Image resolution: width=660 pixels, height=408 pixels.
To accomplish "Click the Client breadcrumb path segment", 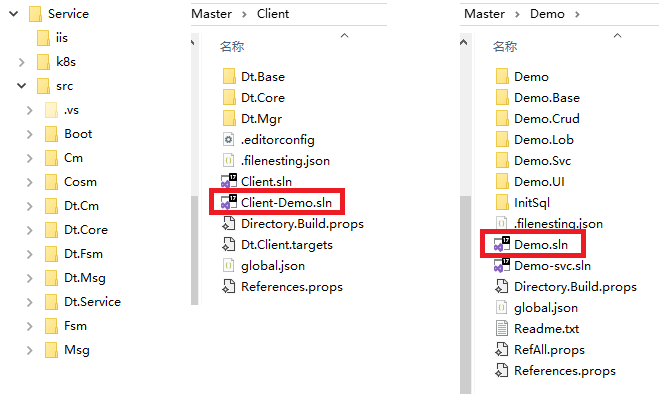I will point(273,14).
